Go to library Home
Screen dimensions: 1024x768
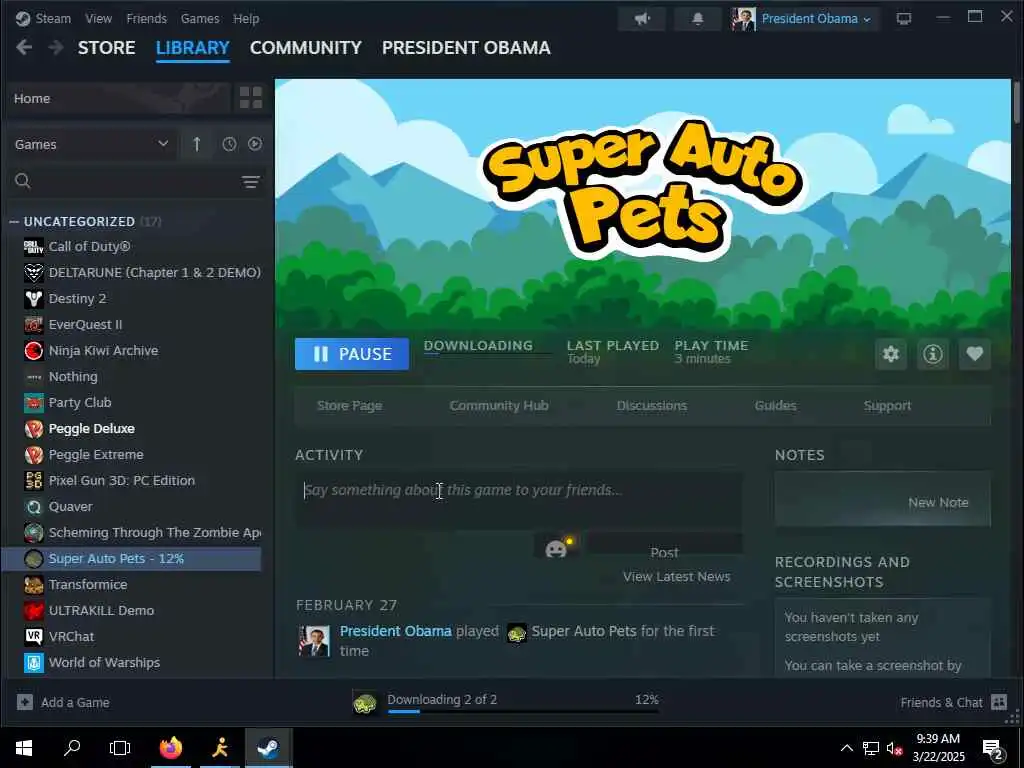(119, 98)
